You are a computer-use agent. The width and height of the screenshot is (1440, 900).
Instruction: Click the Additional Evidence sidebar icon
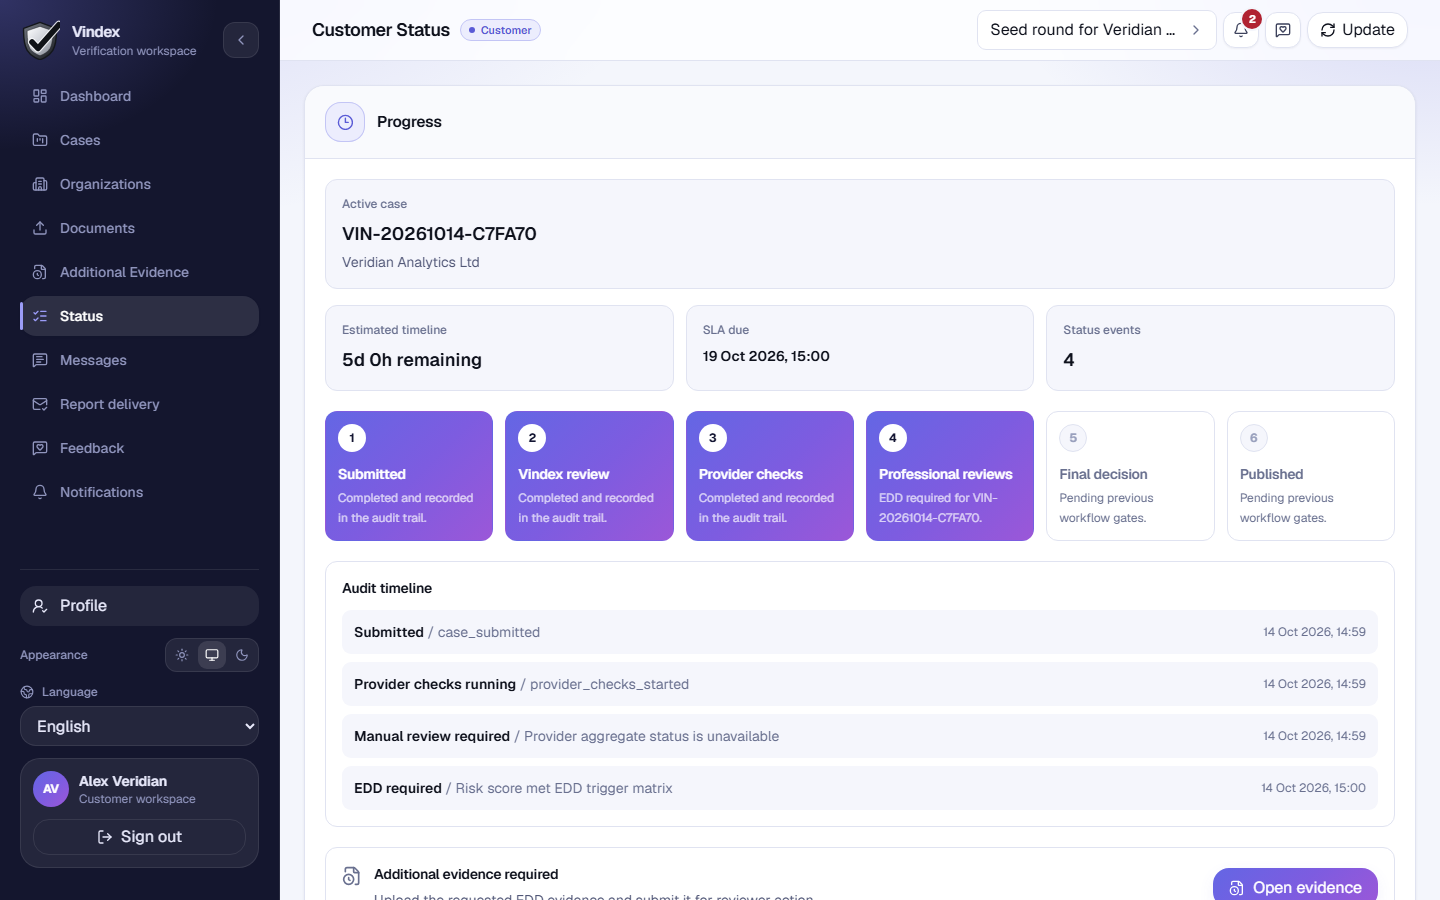[40, 272]
